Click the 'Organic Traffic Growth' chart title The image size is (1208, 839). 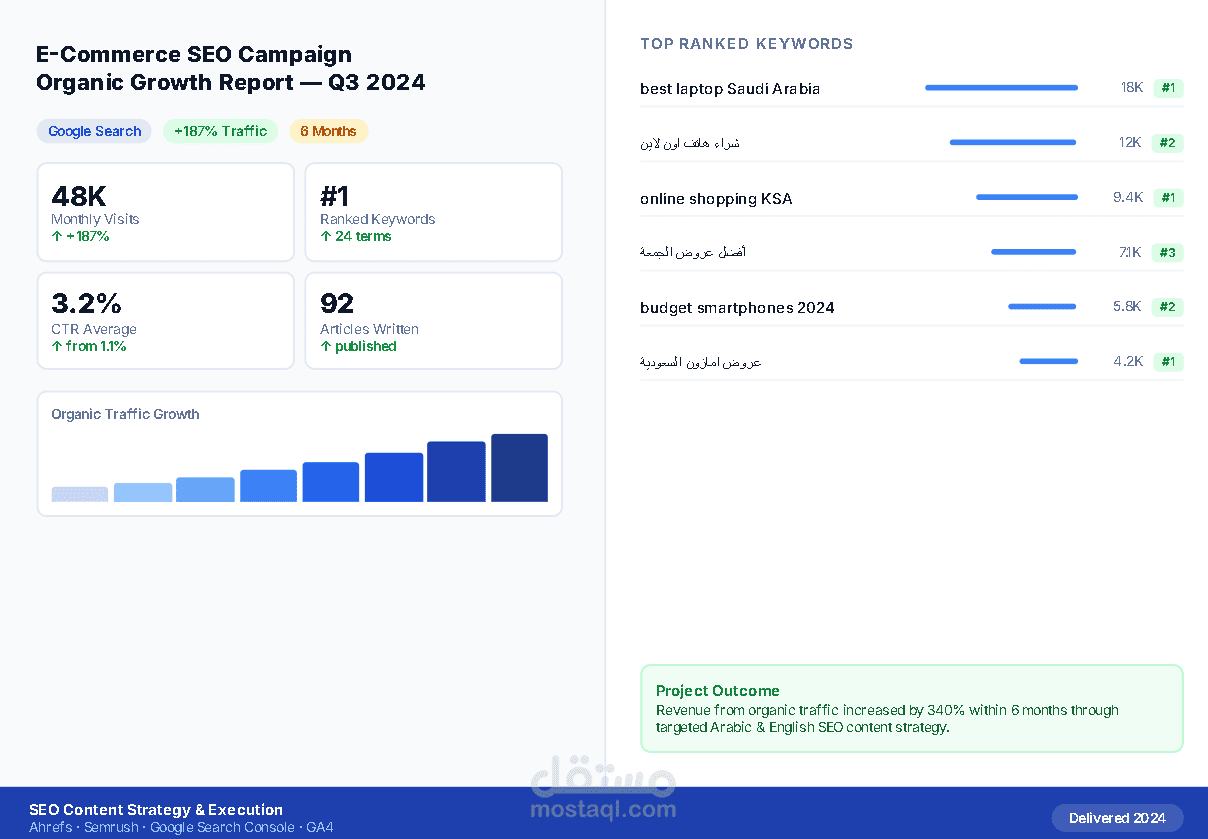click(125, 414)
